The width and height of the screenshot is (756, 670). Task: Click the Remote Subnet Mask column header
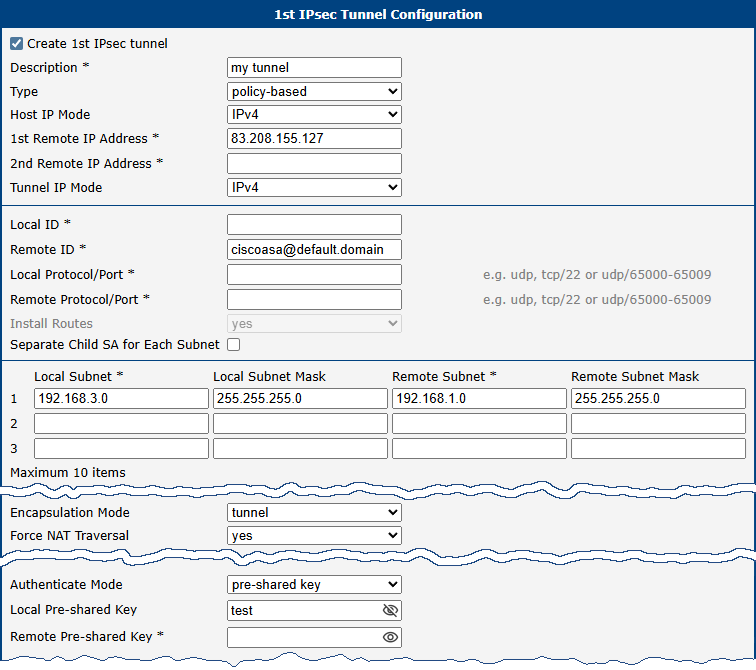(635, 376)
